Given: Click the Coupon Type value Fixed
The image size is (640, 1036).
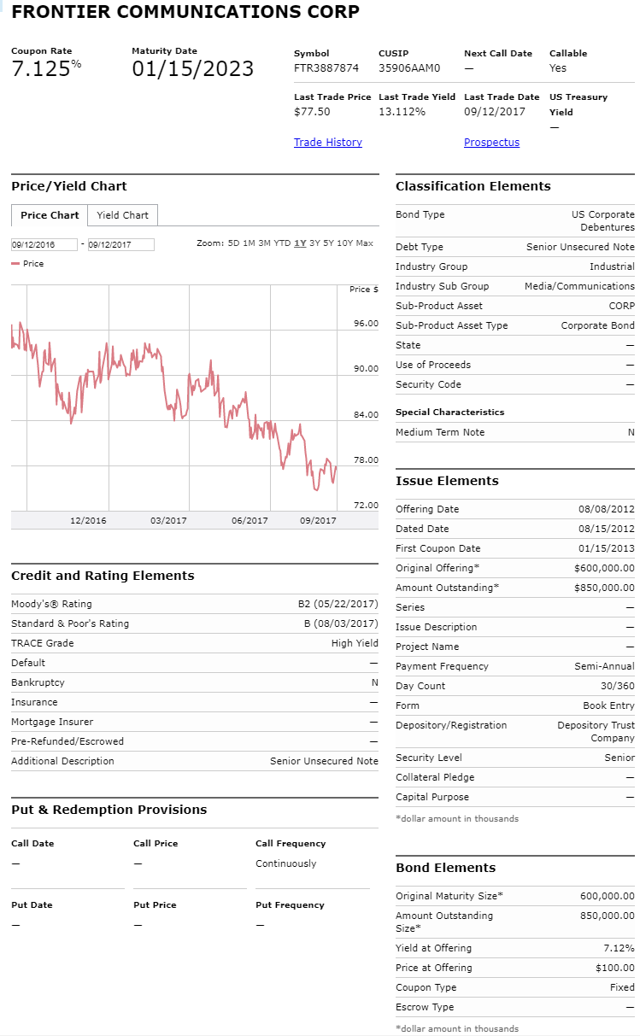Looking at the screenshot, I should pos(622,987).
